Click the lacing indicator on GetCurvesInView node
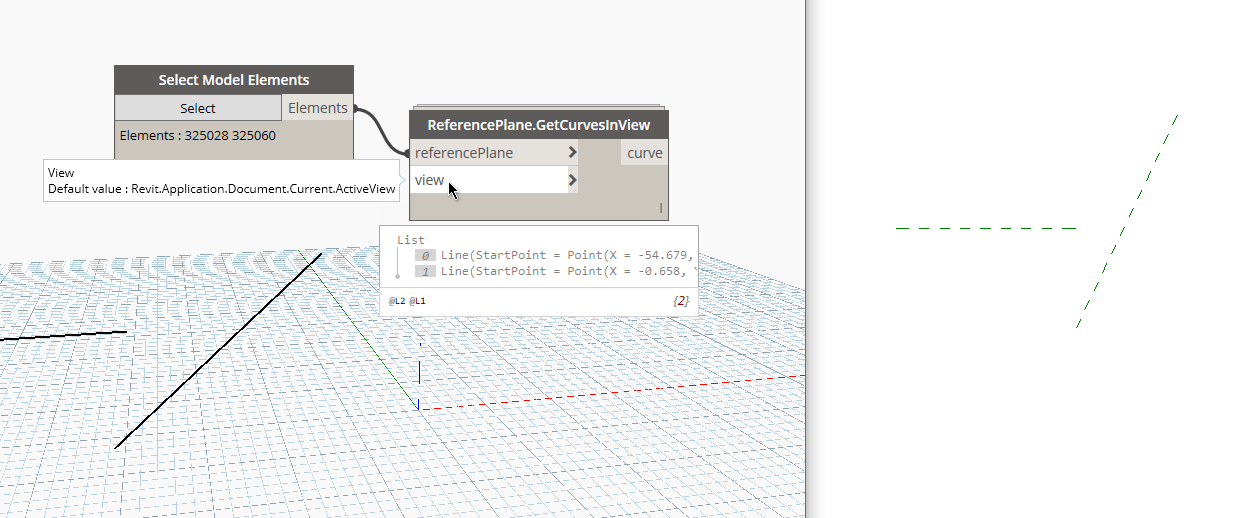The height and width of the screenshot is (518, 1256). tap(660, 208)
